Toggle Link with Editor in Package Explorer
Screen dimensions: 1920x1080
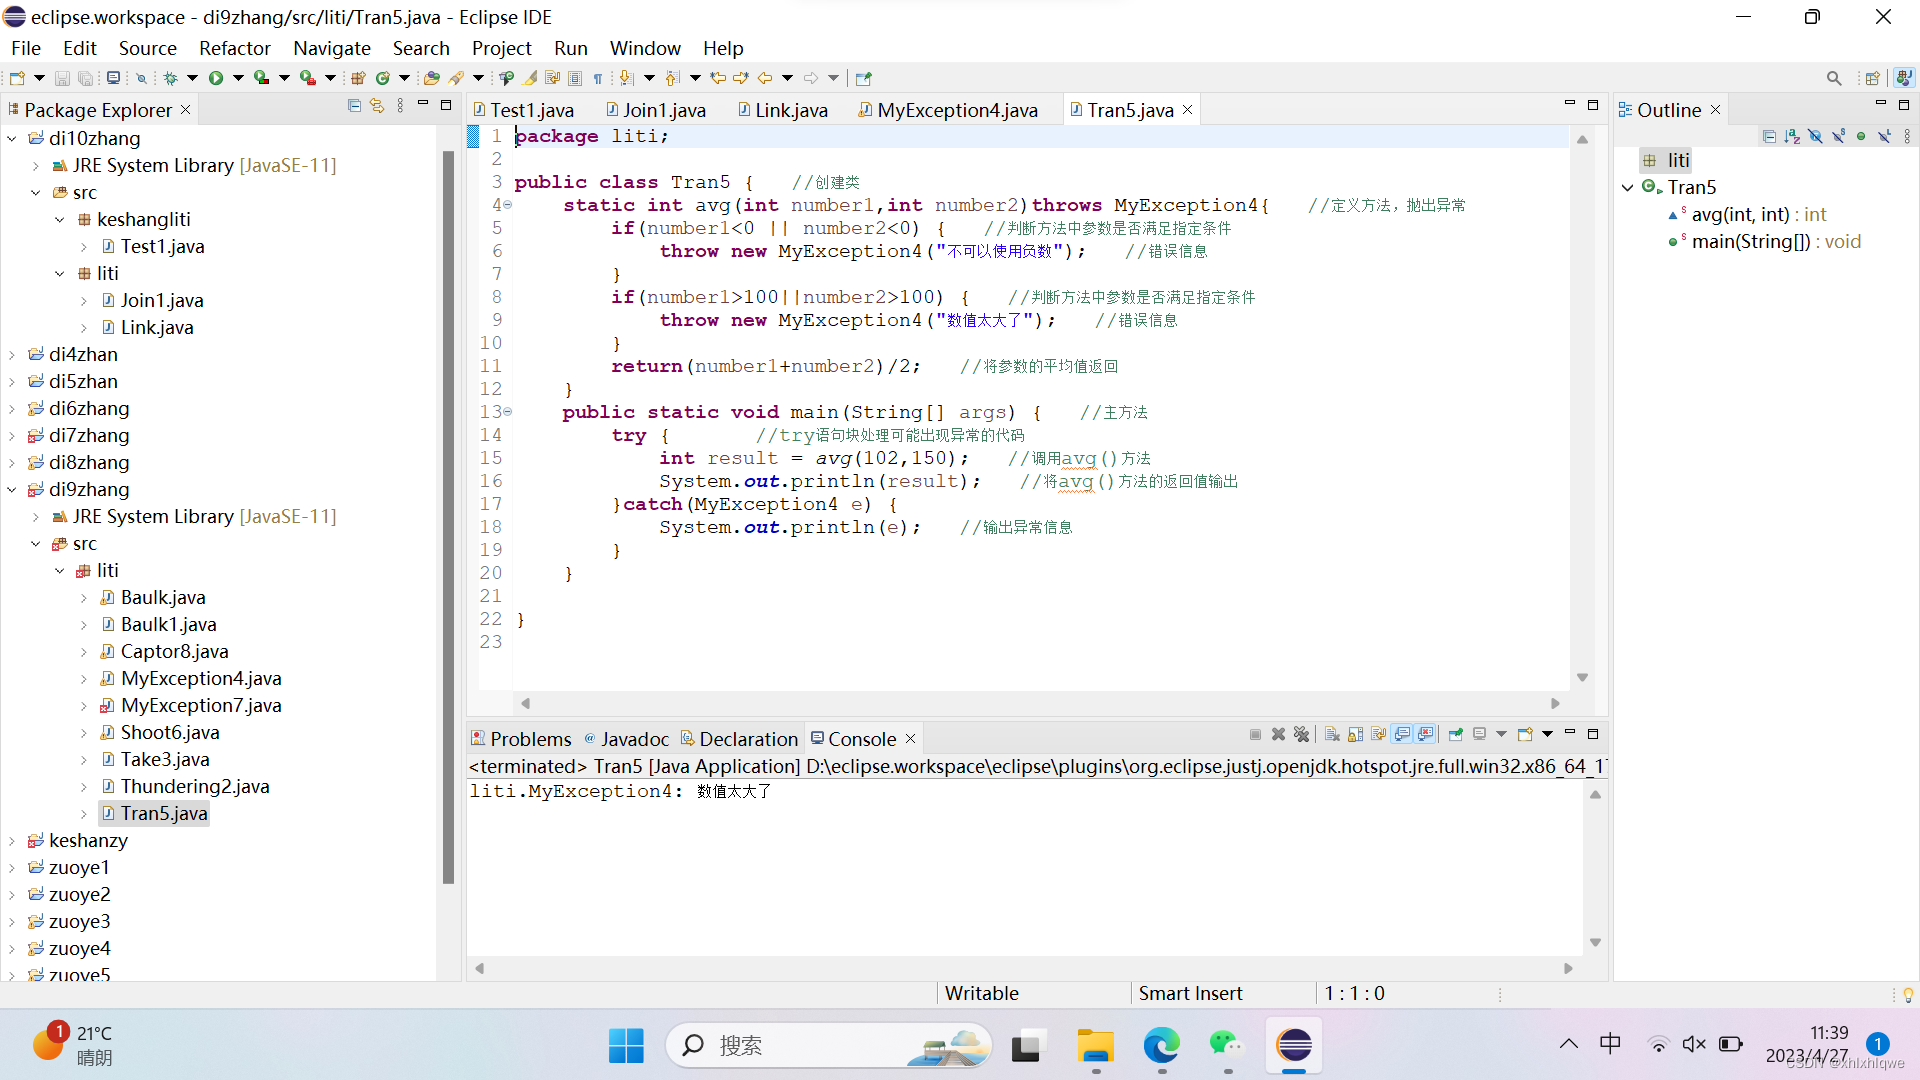coord(377,106)
